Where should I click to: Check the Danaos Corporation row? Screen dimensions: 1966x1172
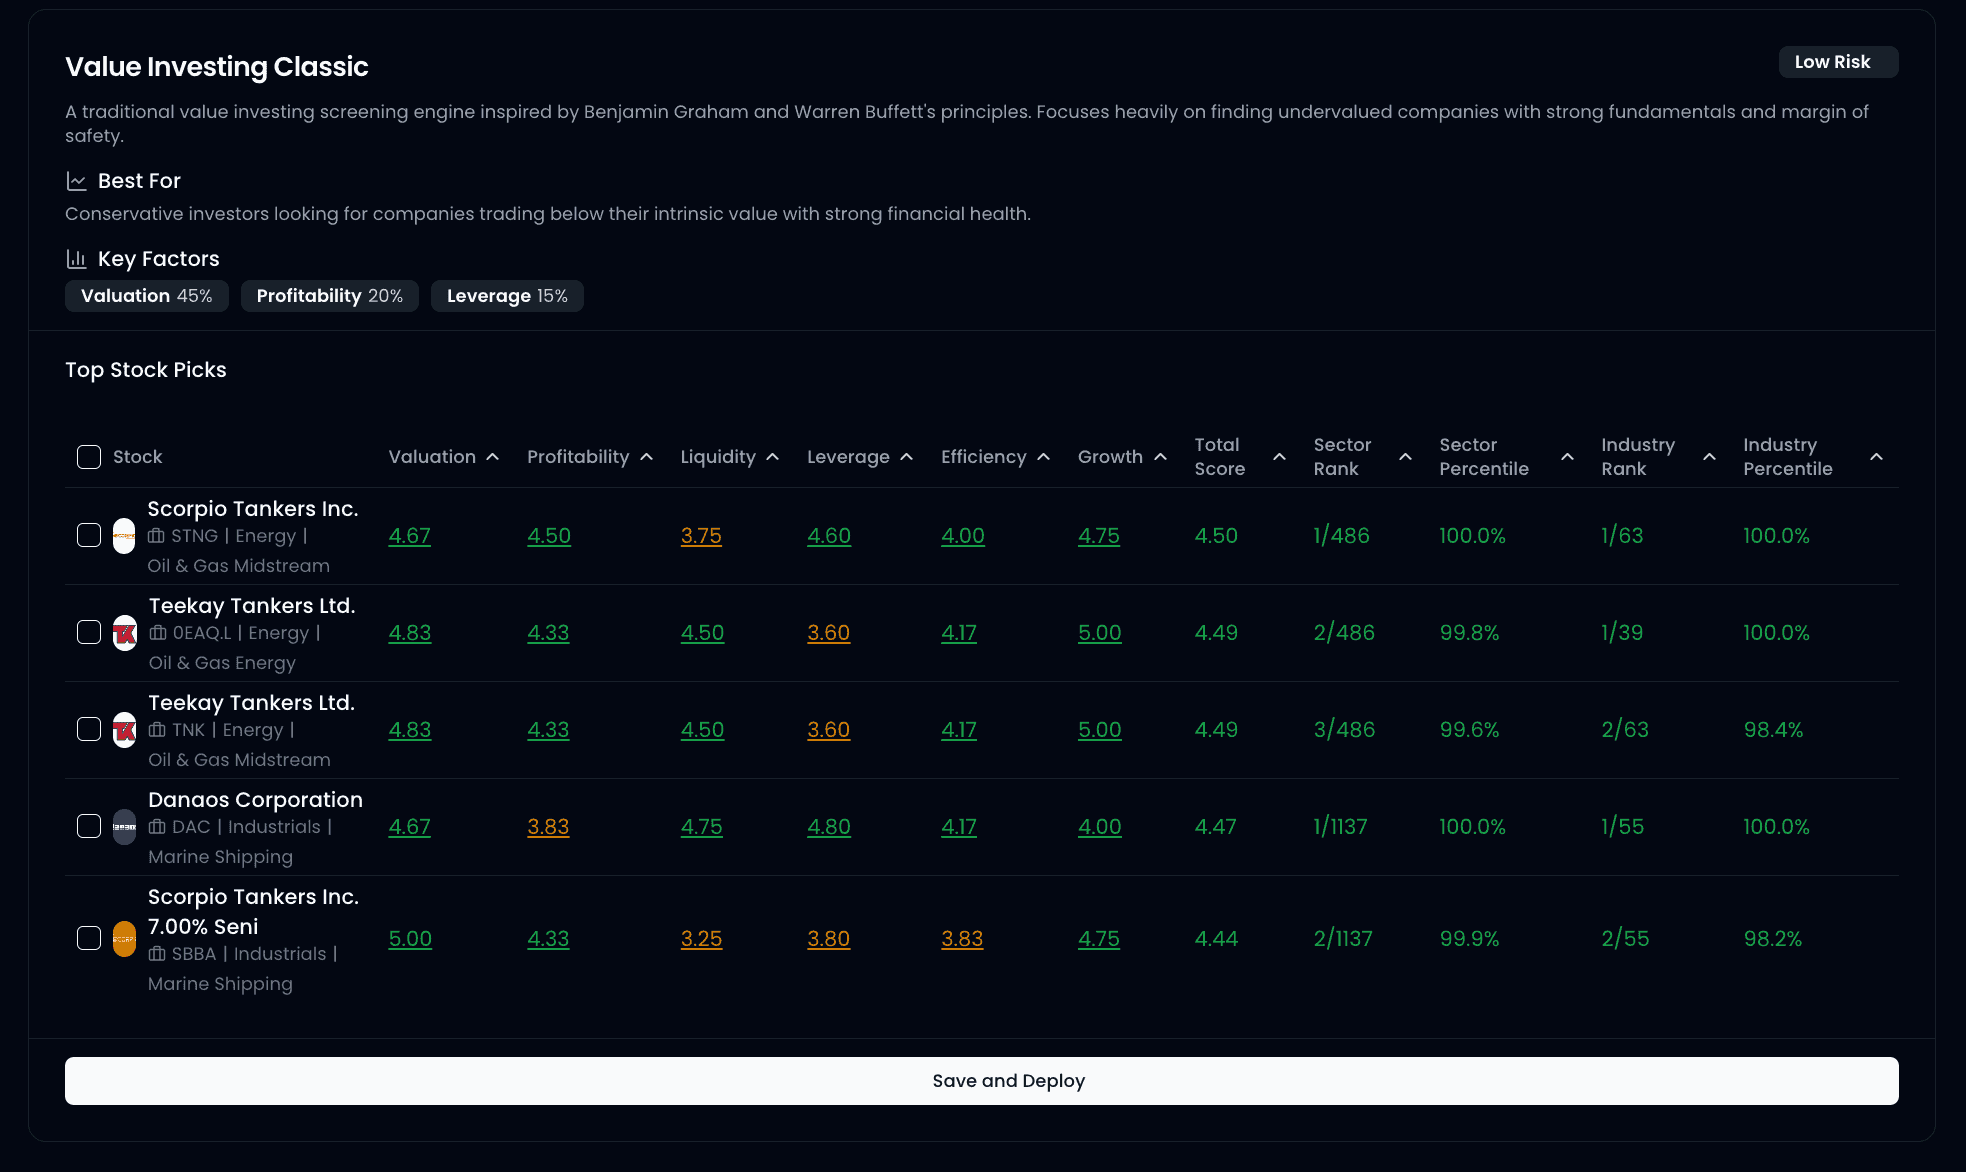pos(89,826)
